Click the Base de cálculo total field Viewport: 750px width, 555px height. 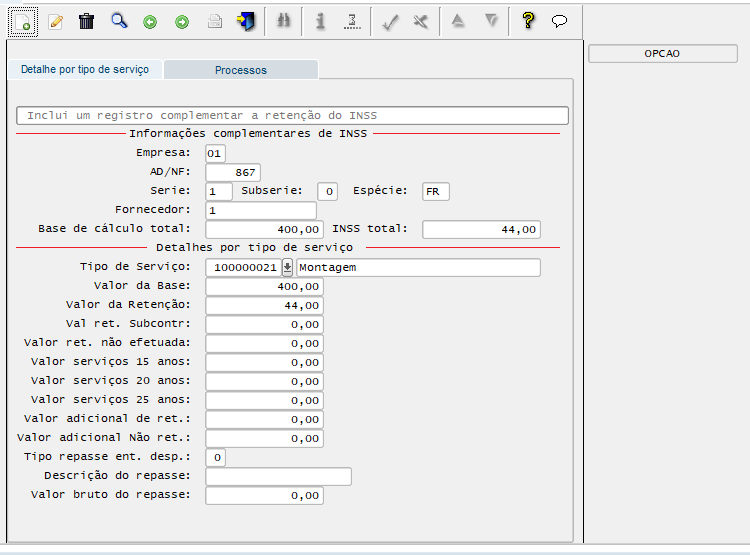265,230
